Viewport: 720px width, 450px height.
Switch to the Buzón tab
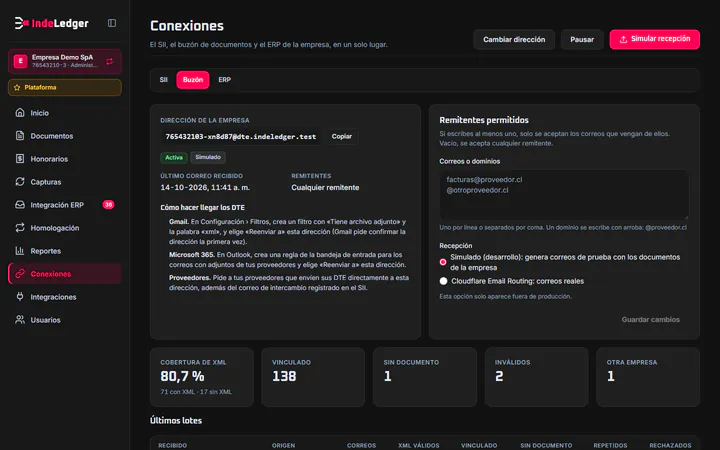tap(193, 80)
